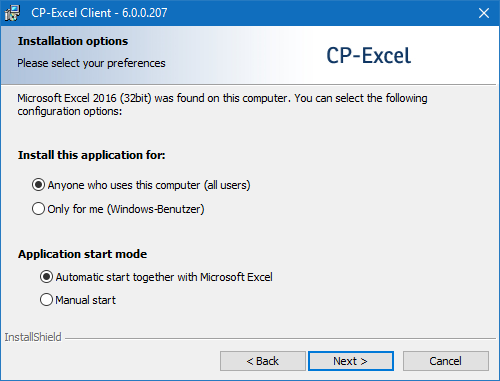Close the CP-Excel Client setup window
500x381 pixels.
(484, 13)
